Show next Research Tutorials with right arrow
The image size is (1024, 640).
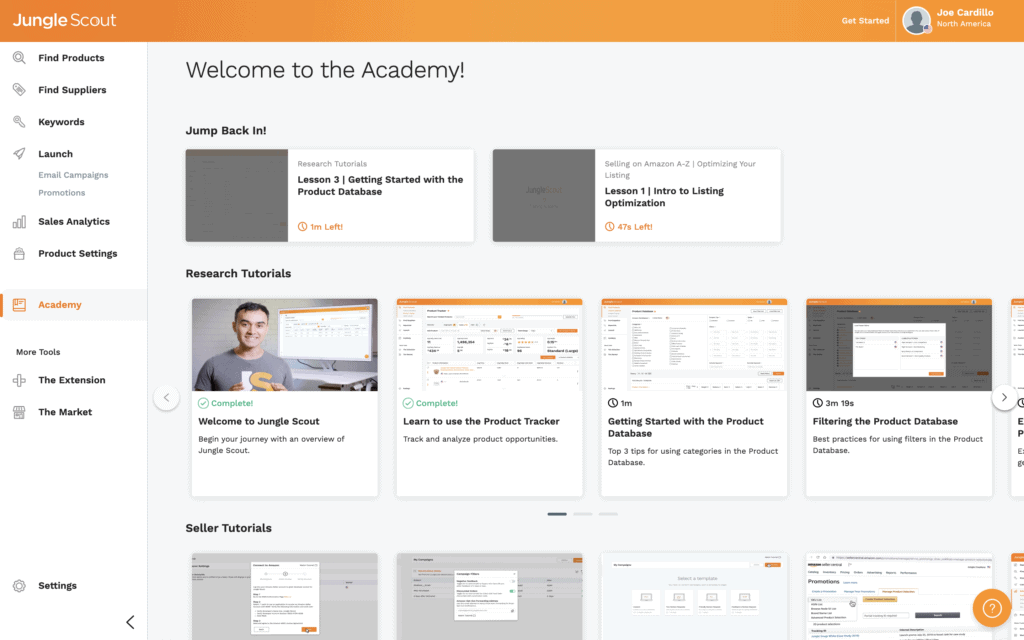1004,397
